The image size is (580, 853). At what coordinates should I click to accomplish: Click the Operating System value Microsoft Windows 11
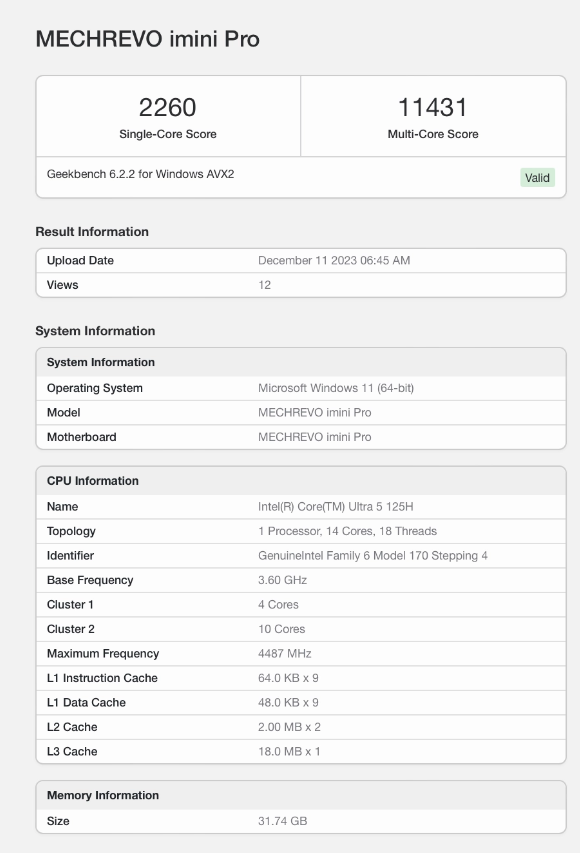click(x=336, y=388)
